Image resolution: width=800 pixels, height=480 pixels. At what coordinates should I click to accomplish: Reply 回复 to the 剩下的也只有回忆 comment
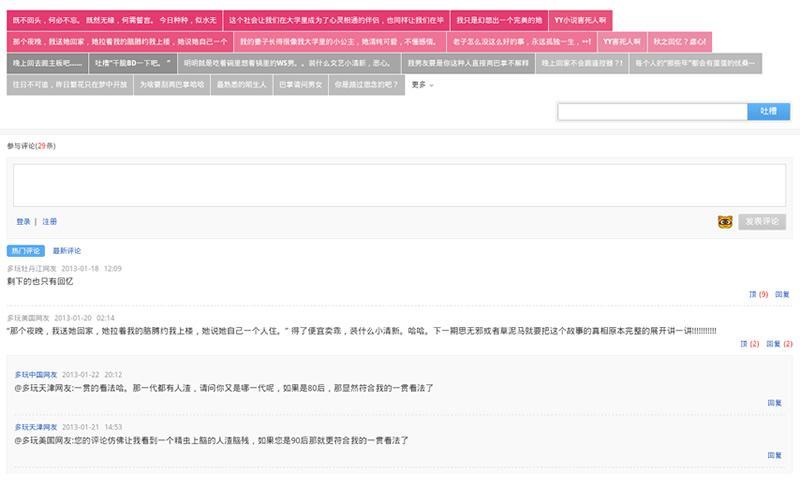coord(782,294)
